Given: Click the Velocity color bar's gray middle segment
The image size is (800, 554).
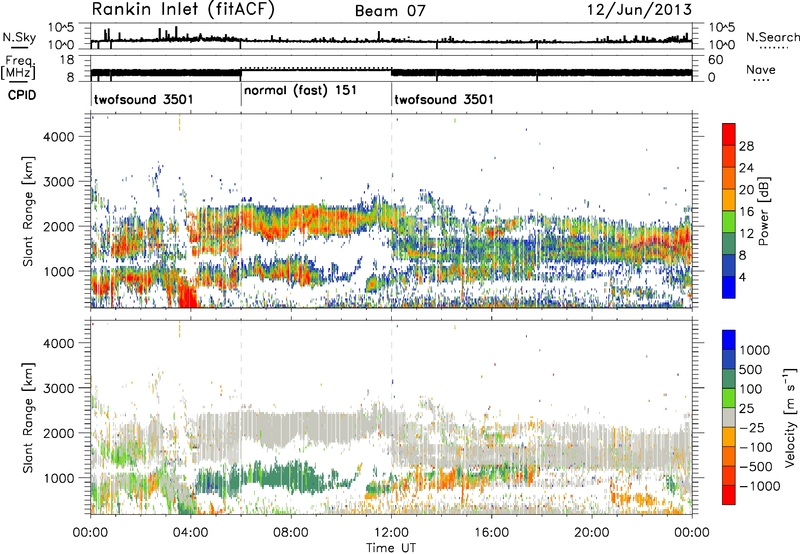Looking at the screenshot, I should 729,418.
